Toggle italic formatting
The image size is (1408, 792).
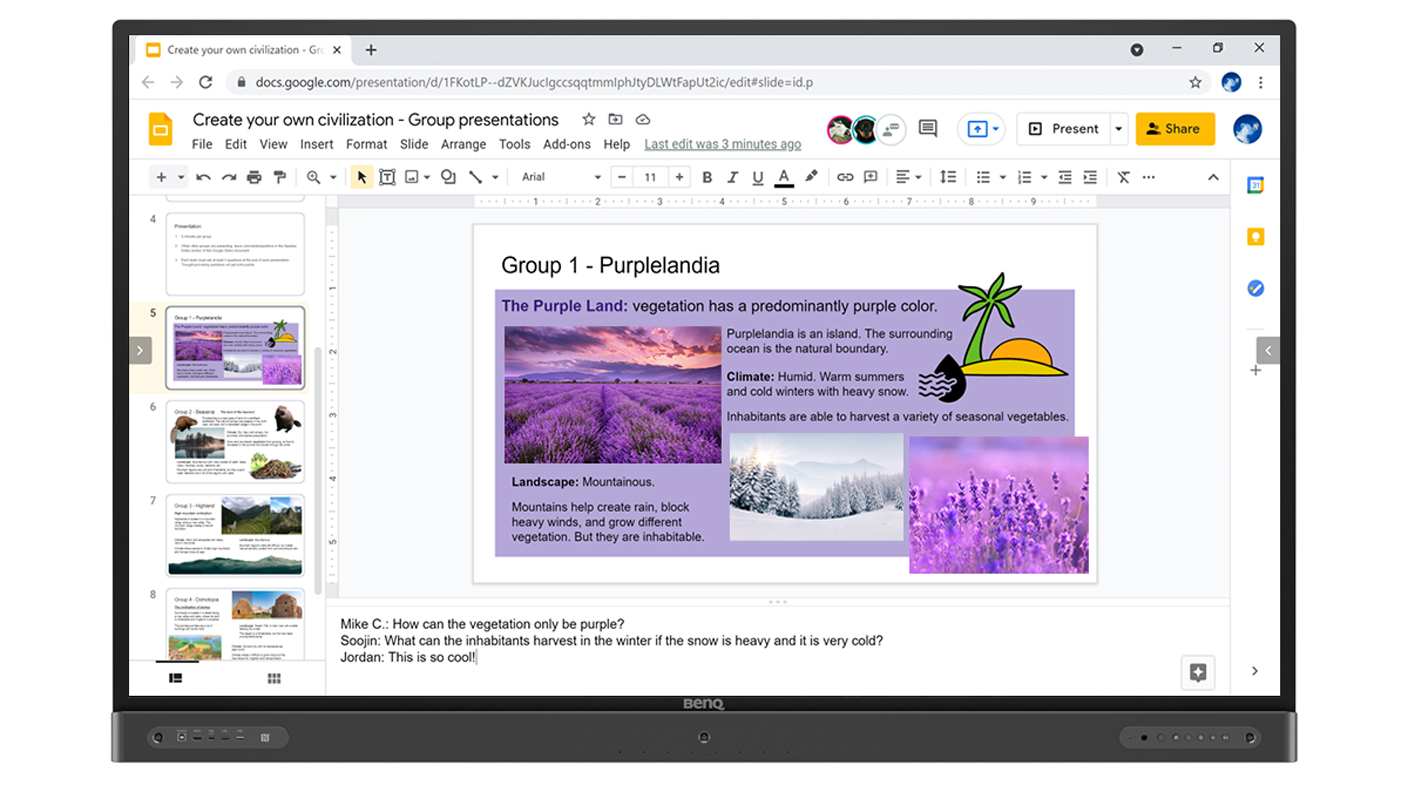coord(733,177)
